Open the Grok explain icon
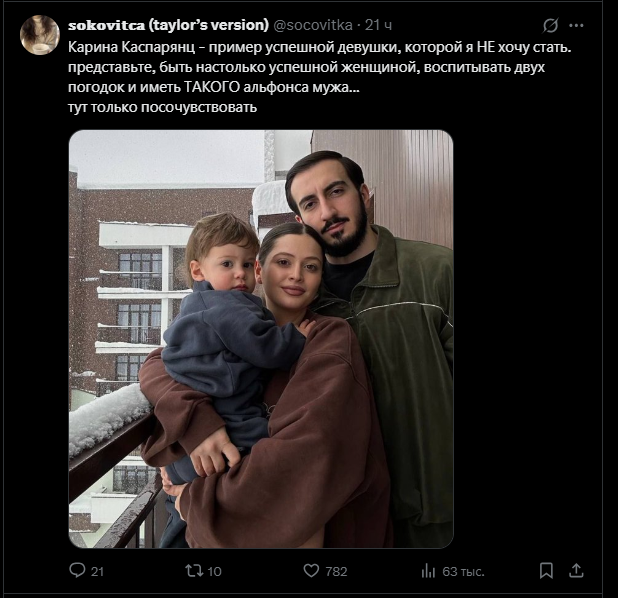618x598 pixels. coord(549,25)
